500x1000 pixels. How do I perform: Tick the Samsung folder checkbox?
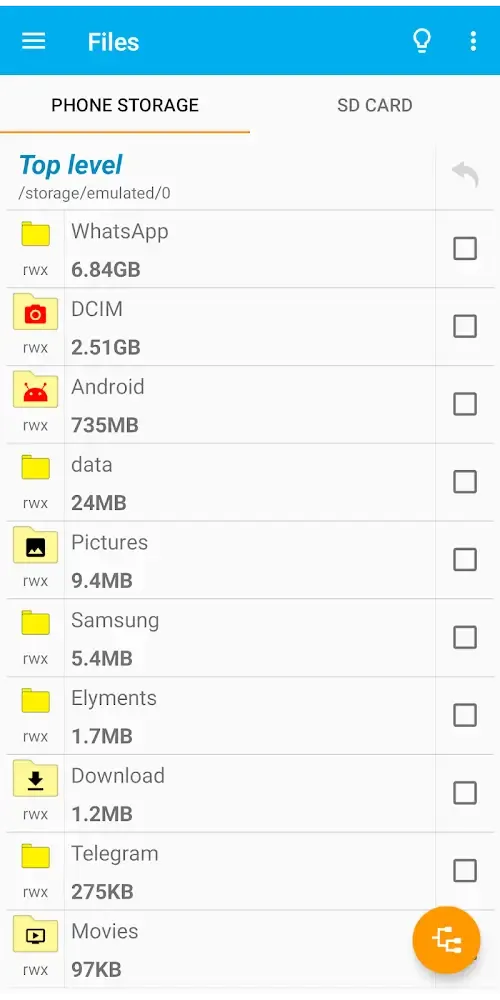(465, 637)
